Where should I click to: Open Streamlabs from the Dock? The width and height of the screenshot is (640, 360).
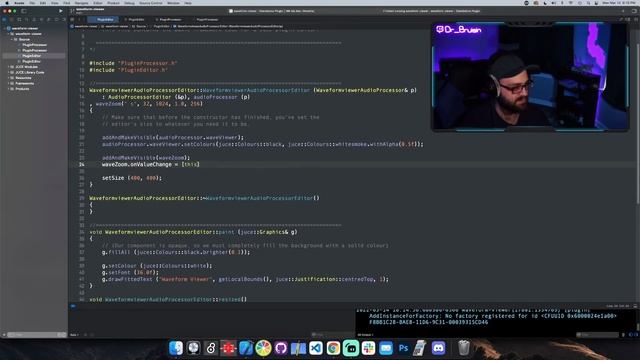351,348
